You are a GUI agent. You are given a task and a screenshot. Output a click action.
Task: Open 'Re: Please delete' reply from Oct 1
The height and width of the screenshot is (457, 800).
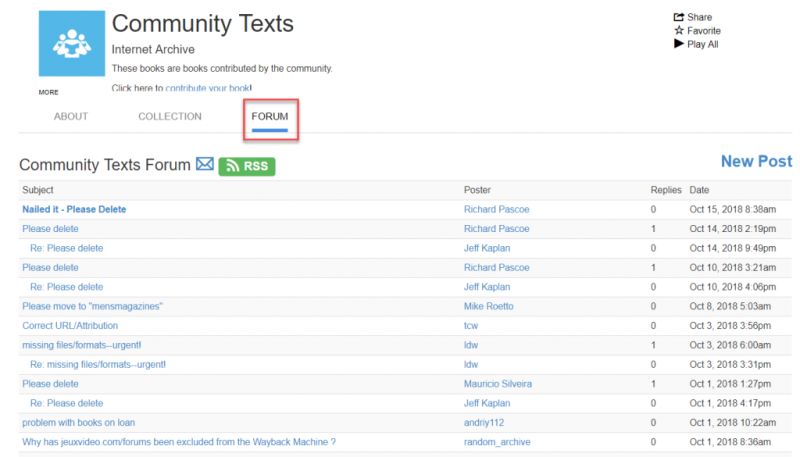(x=66, y=403)
